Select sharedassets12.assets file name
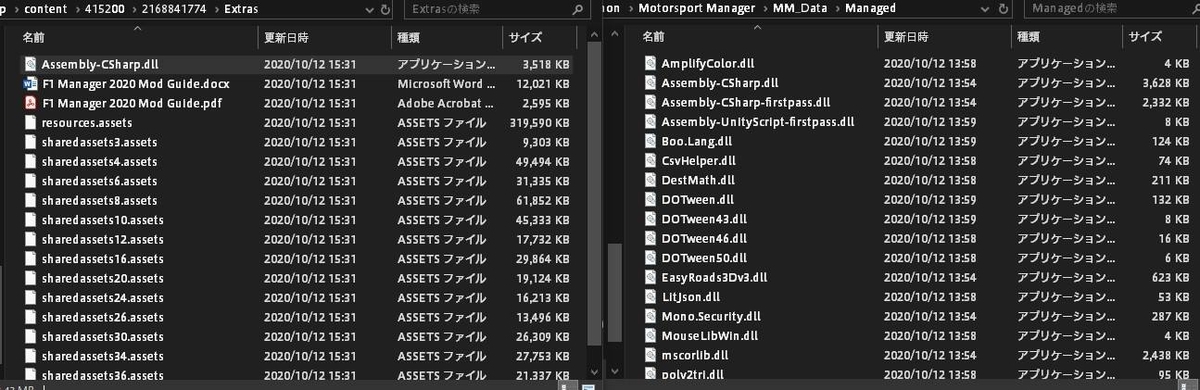The image size is (1200, 390). (x=102, y=239)
